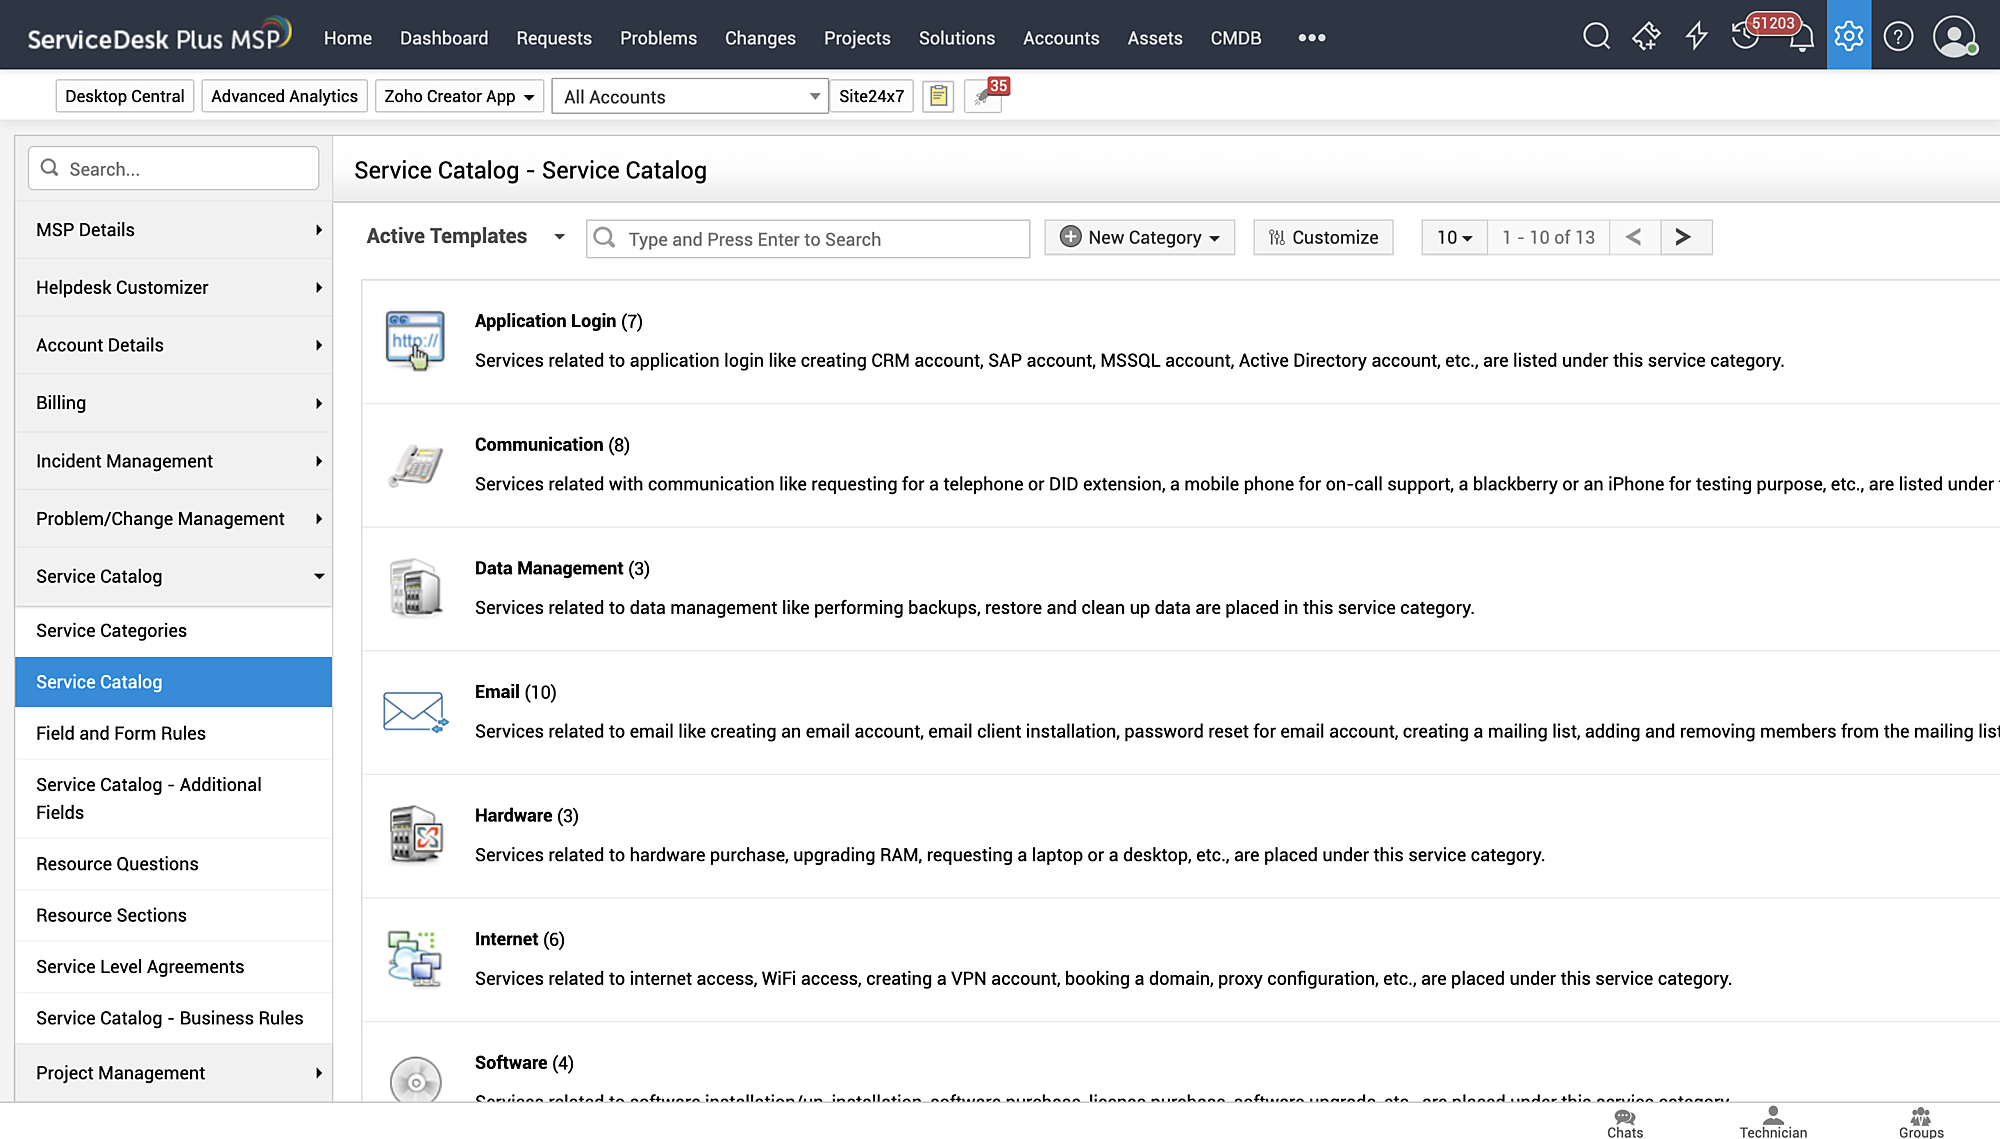The image size is (2000, 1139).
Task: Open the New Category dropdown
Action: [x=1139, y=237]
